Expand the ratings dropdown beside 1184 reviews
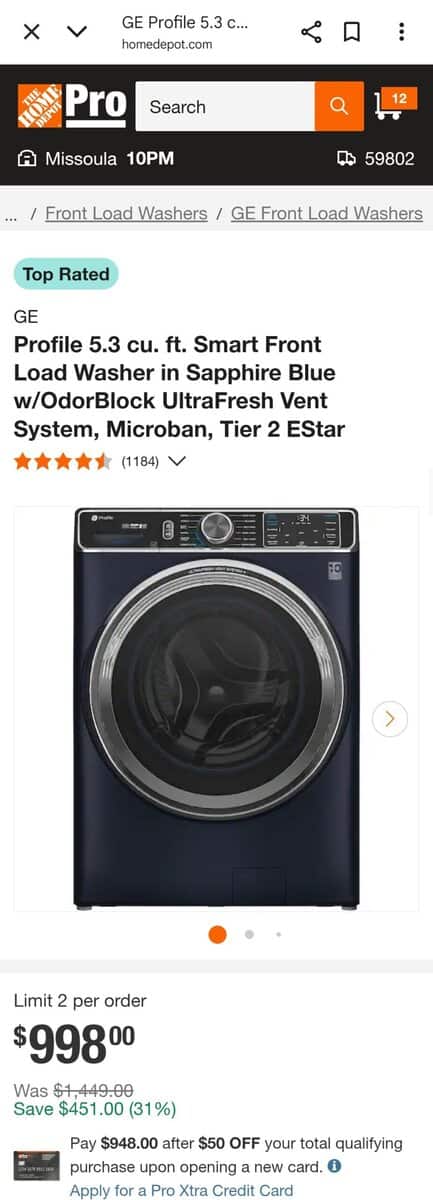The width and height of the screenshot is (433, 1200). click(x=177, y=462)
